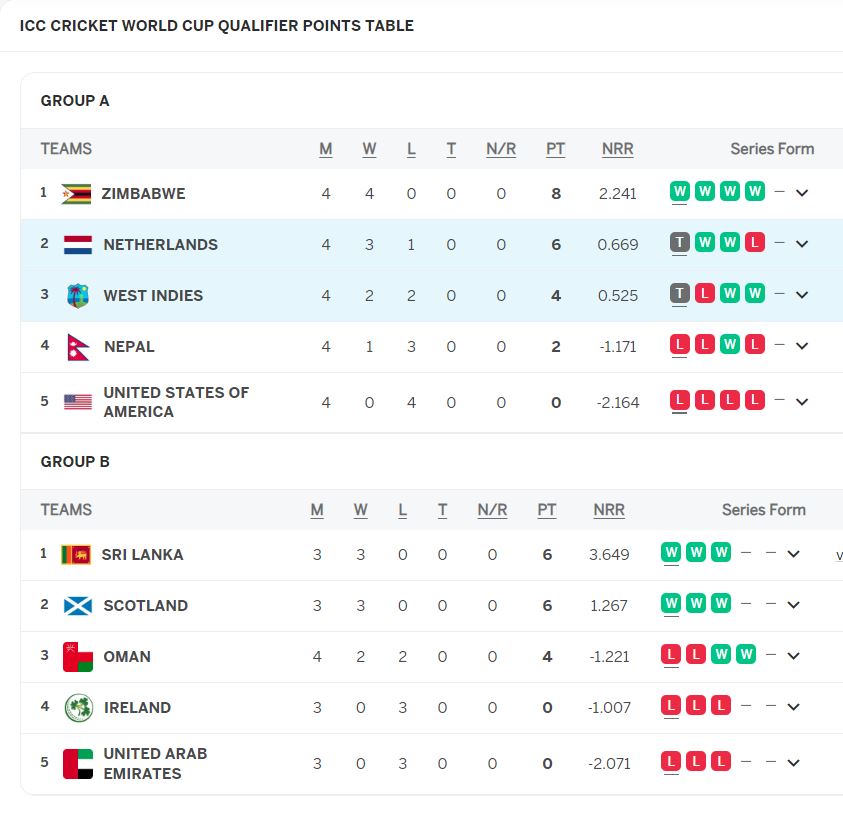Click the PT header in Group B
This screenshot has height=813, width=843.
click(x=547, y=510)
